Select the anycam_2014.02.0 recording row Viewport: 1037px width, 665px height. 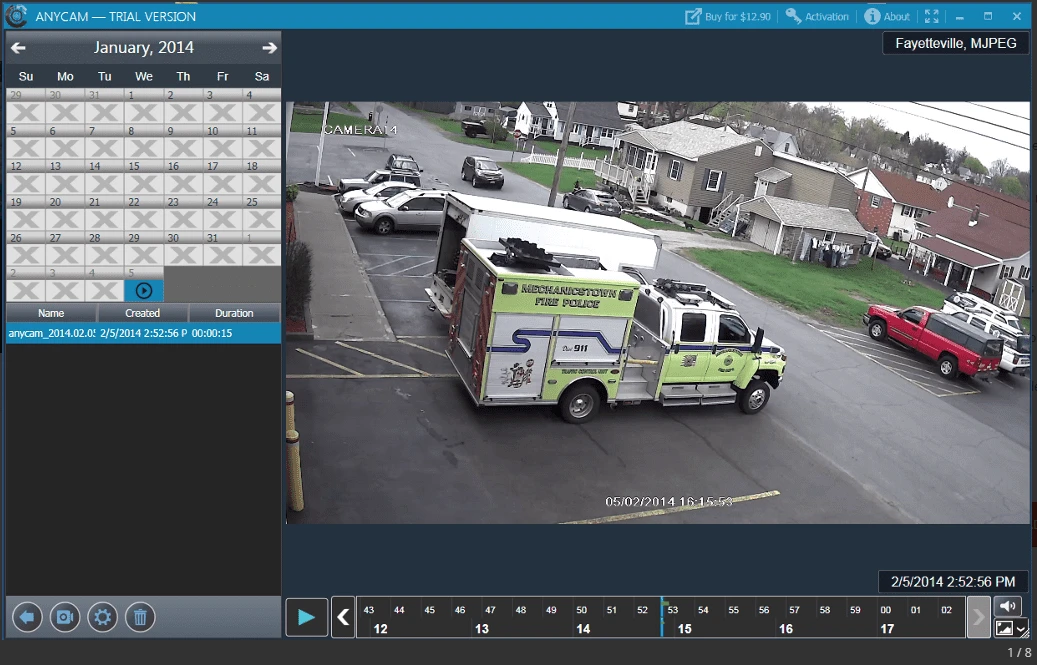pos(144,333)
